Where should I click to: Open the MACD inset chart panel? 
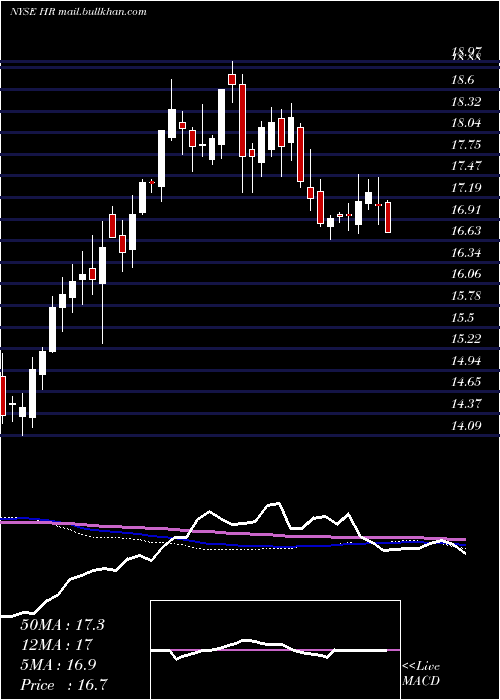point(275,650)
